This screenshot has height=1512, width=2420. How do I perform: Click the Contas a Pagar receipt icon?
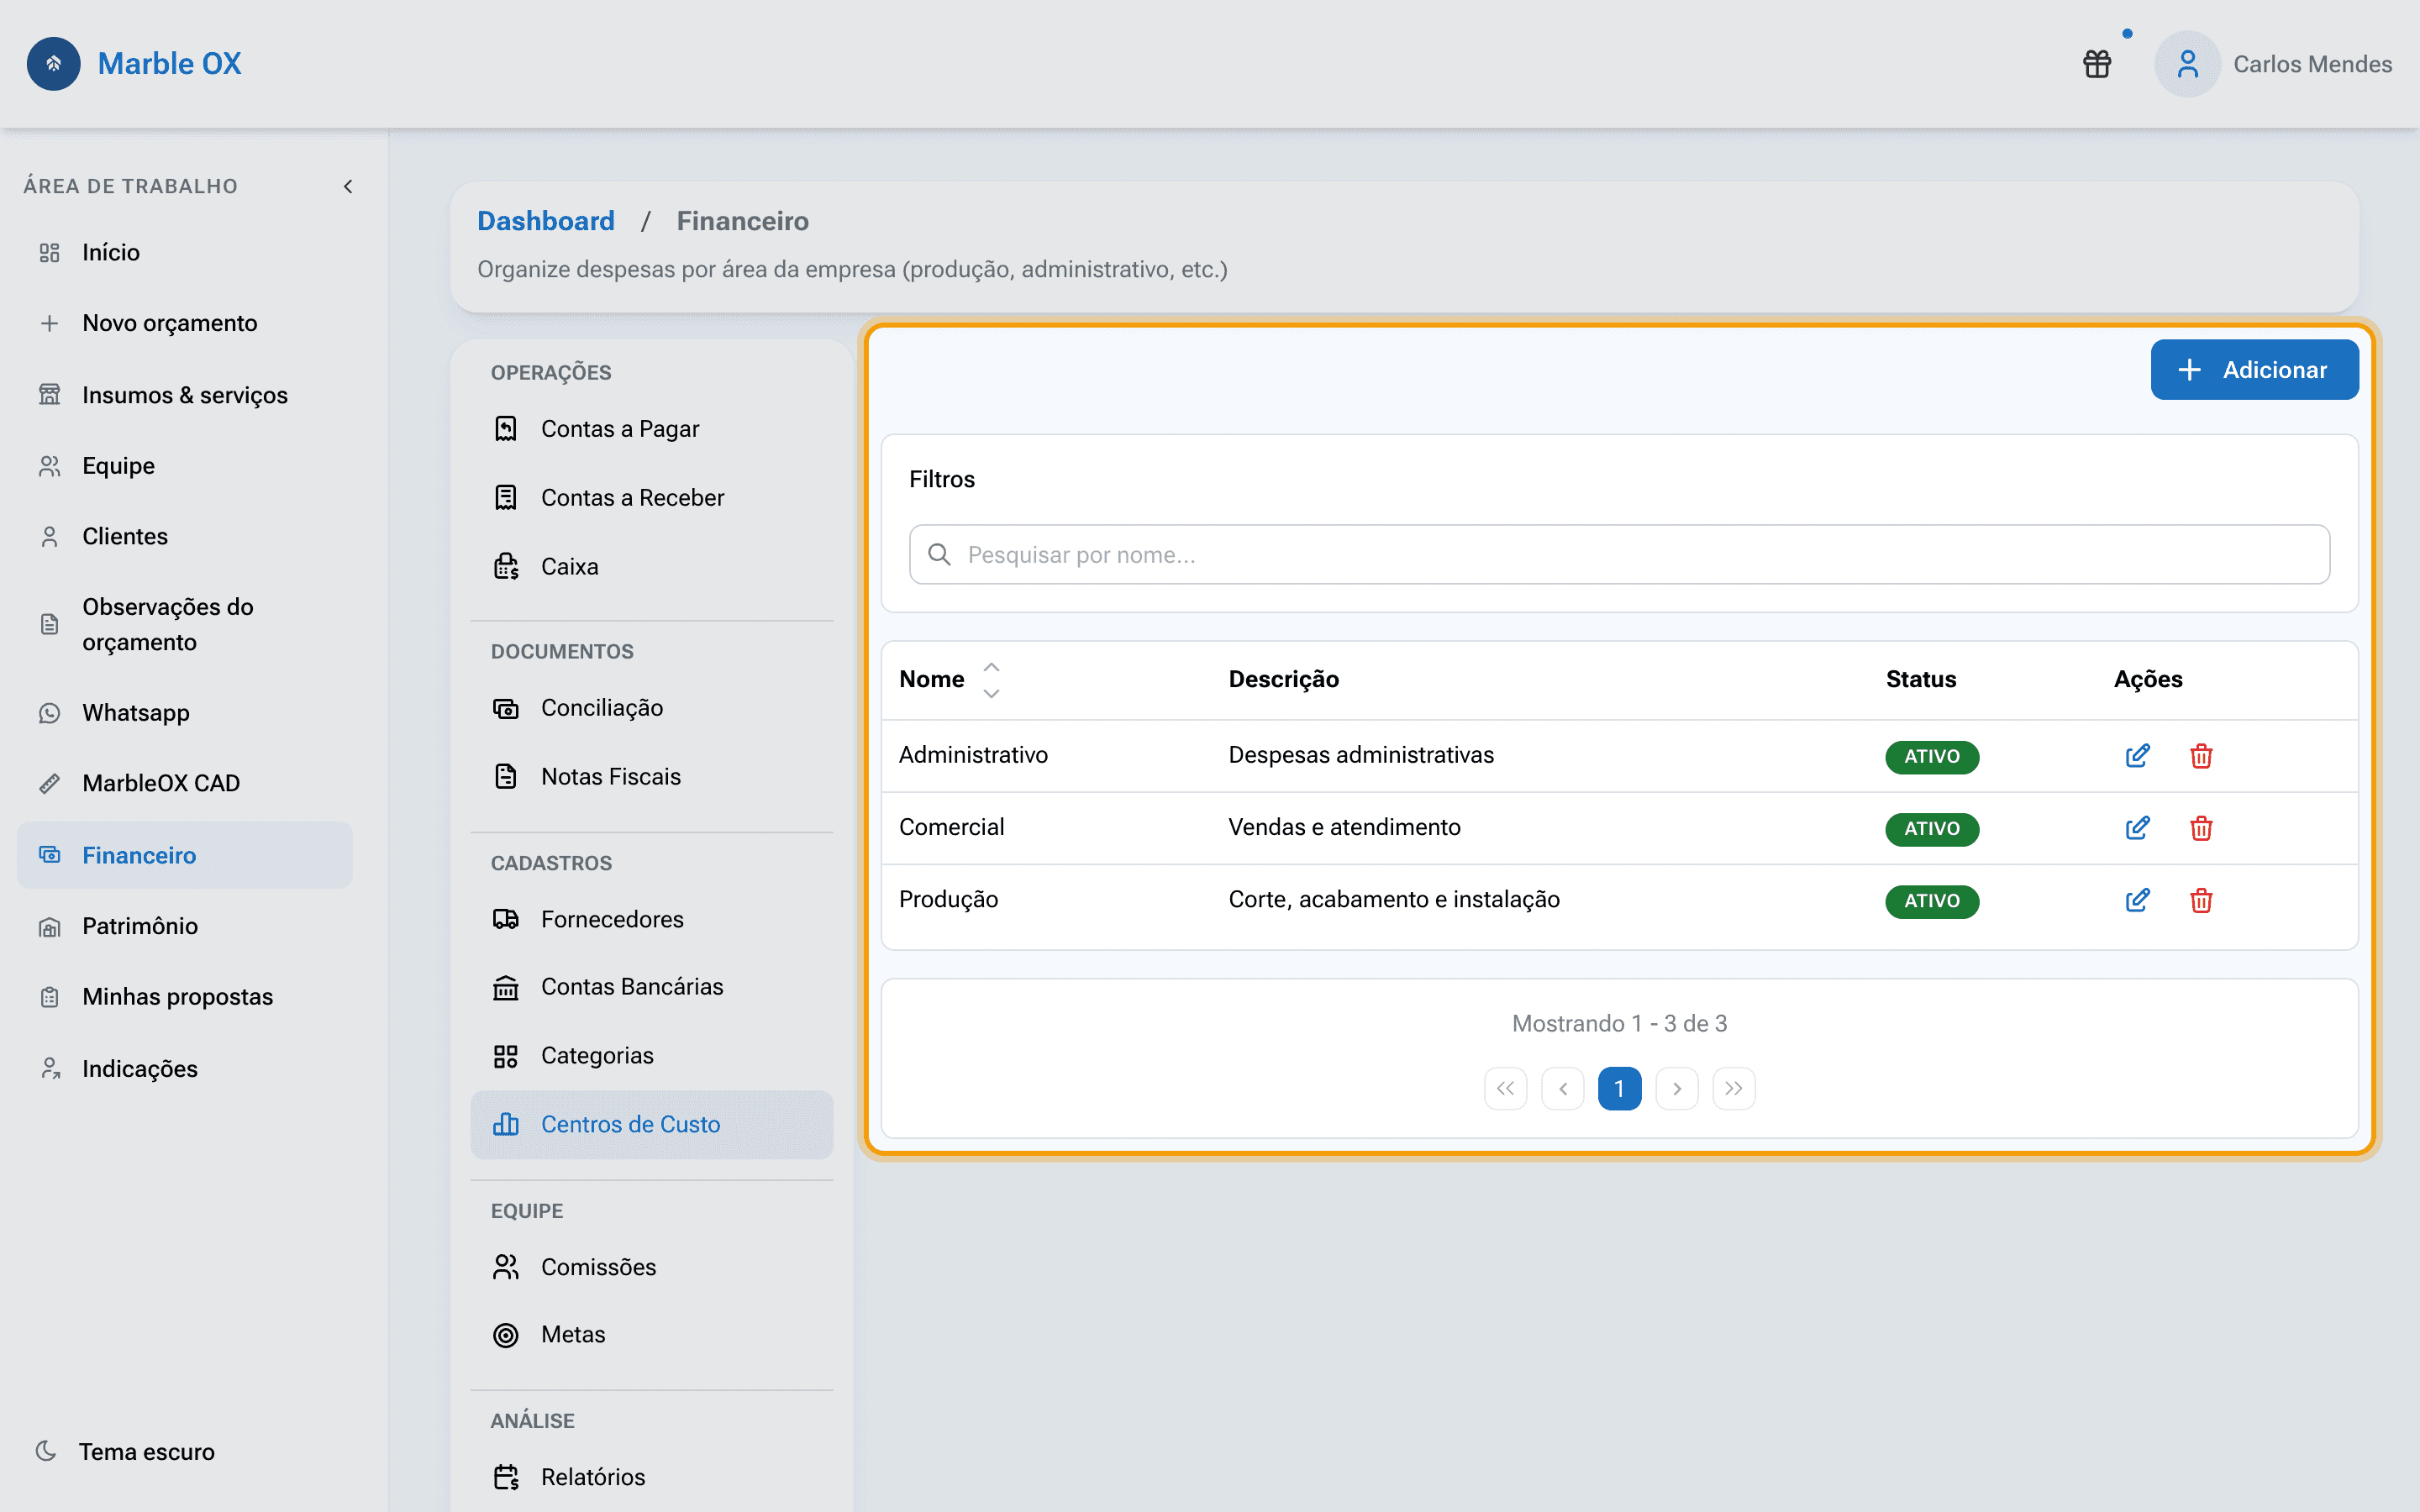(506, 429)
